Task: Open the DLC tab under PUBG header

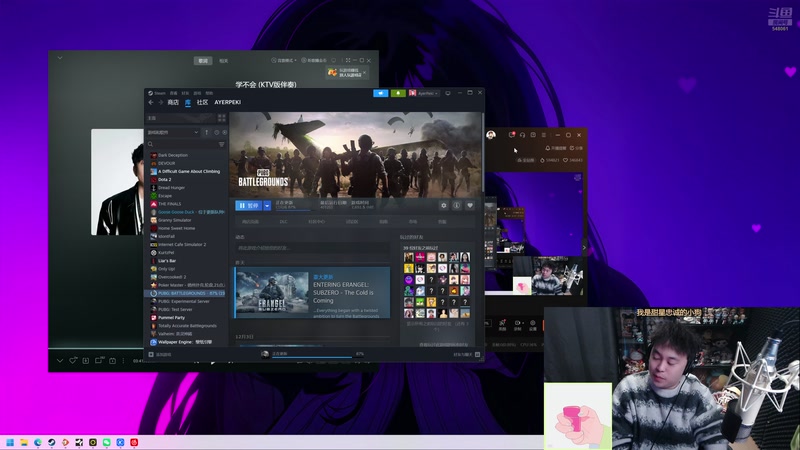Action: [x=283, y=222]
